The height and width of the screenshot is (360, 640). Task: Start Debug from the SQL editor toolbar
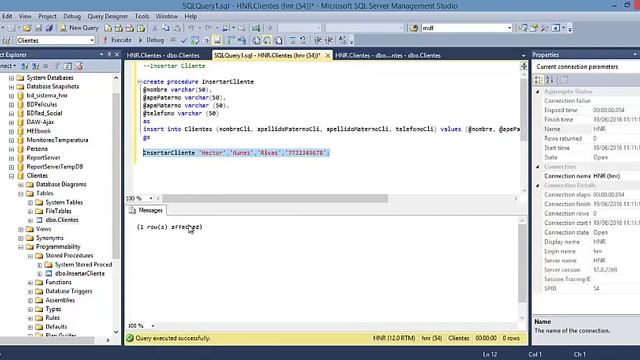[151, 40]
